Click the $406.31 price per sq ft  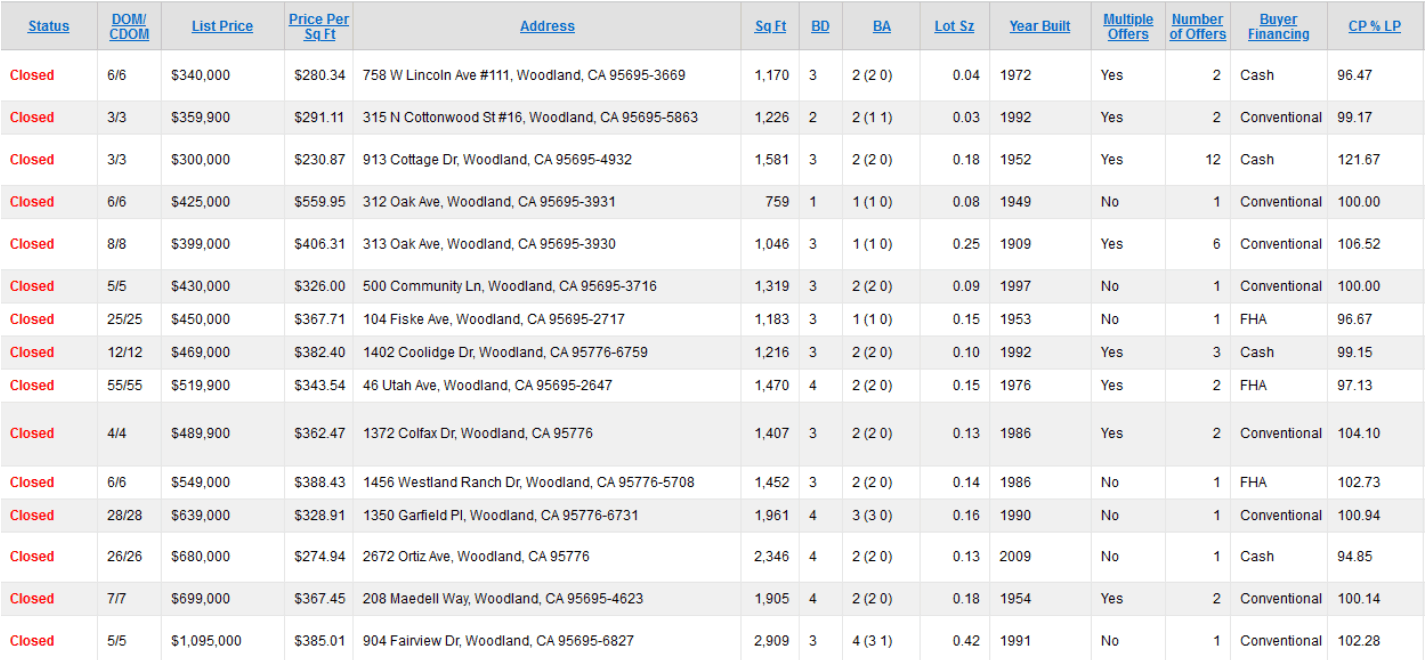coord(320,243)
